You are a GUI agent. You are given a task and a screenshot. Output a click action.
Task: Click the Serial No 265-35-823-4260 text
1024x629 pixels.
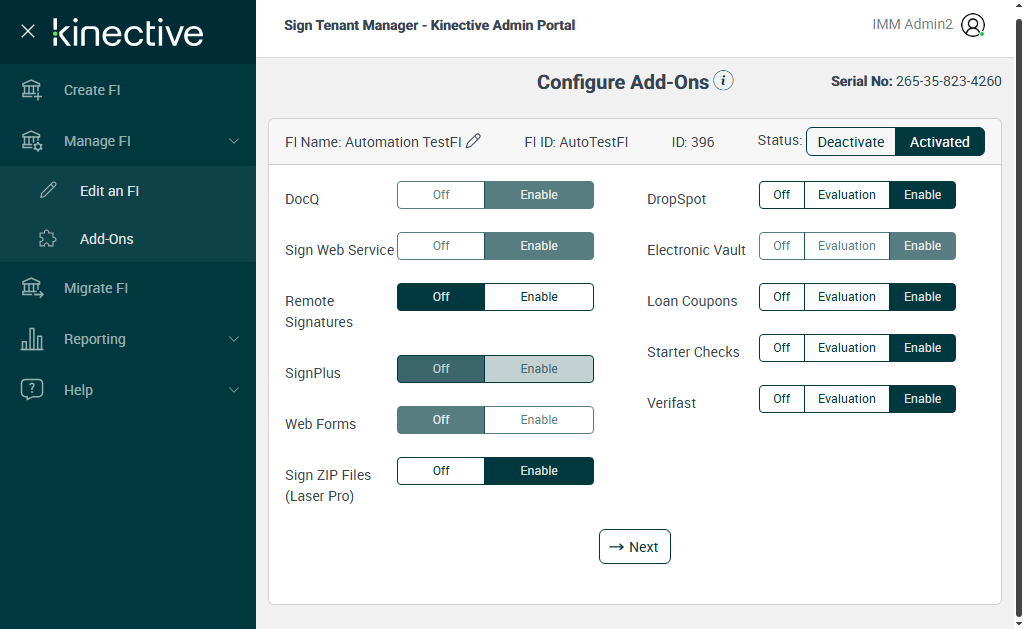click(x=916, y=81)
